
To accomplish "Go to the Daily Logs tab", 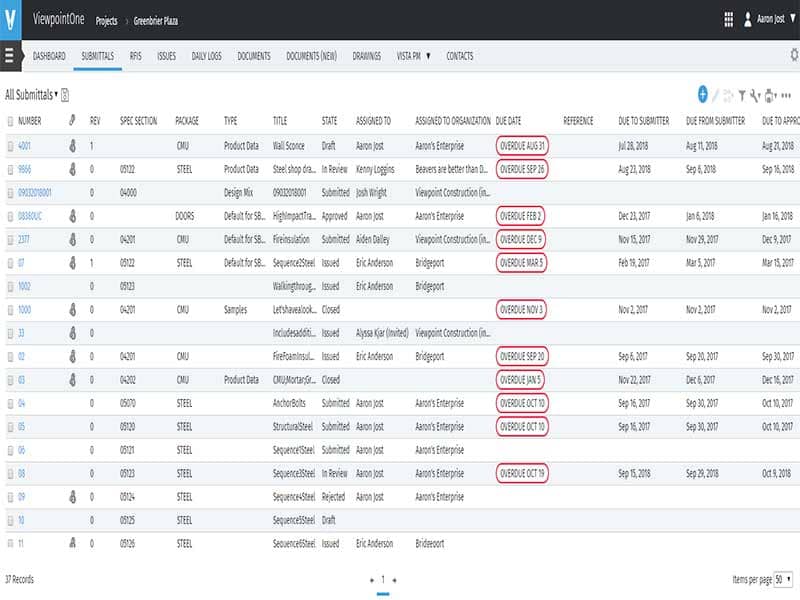I will 207,56.
